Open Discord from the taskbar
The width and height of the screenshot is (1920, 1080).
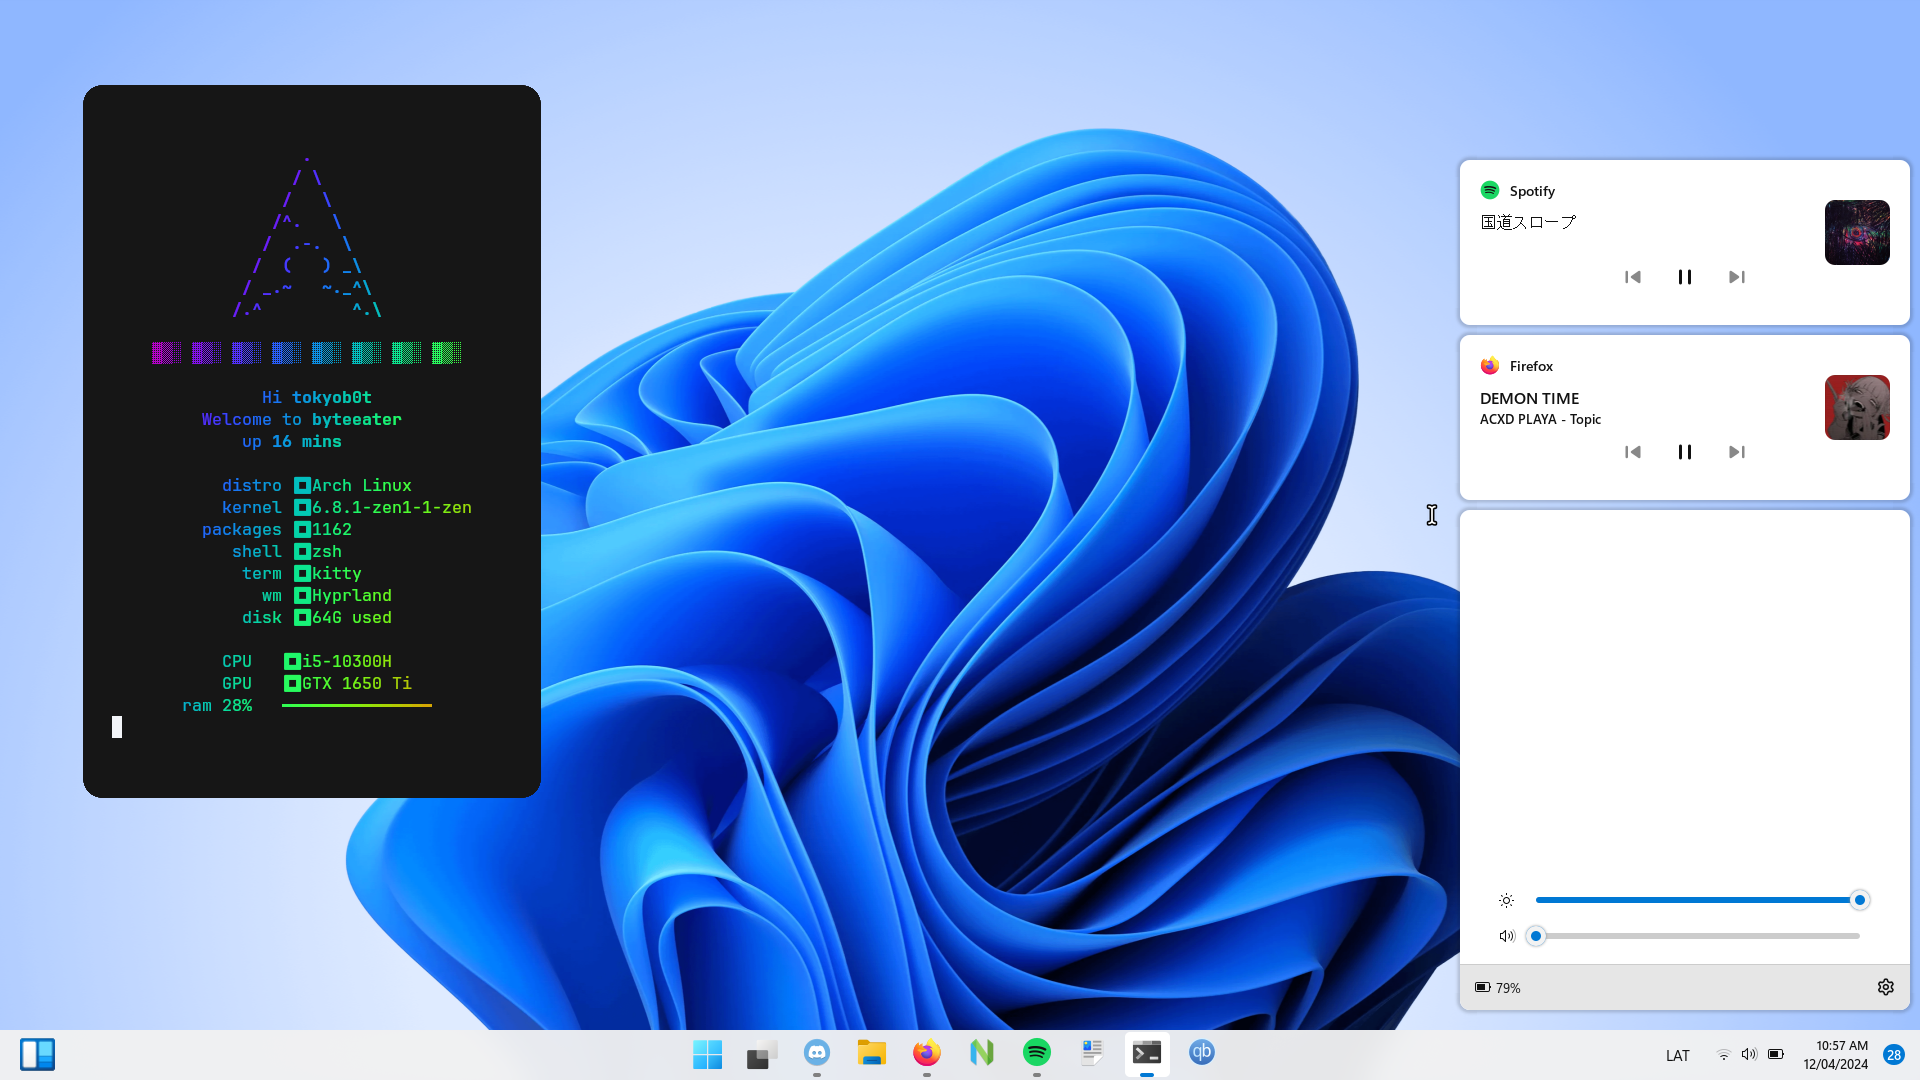[817, 1053]
